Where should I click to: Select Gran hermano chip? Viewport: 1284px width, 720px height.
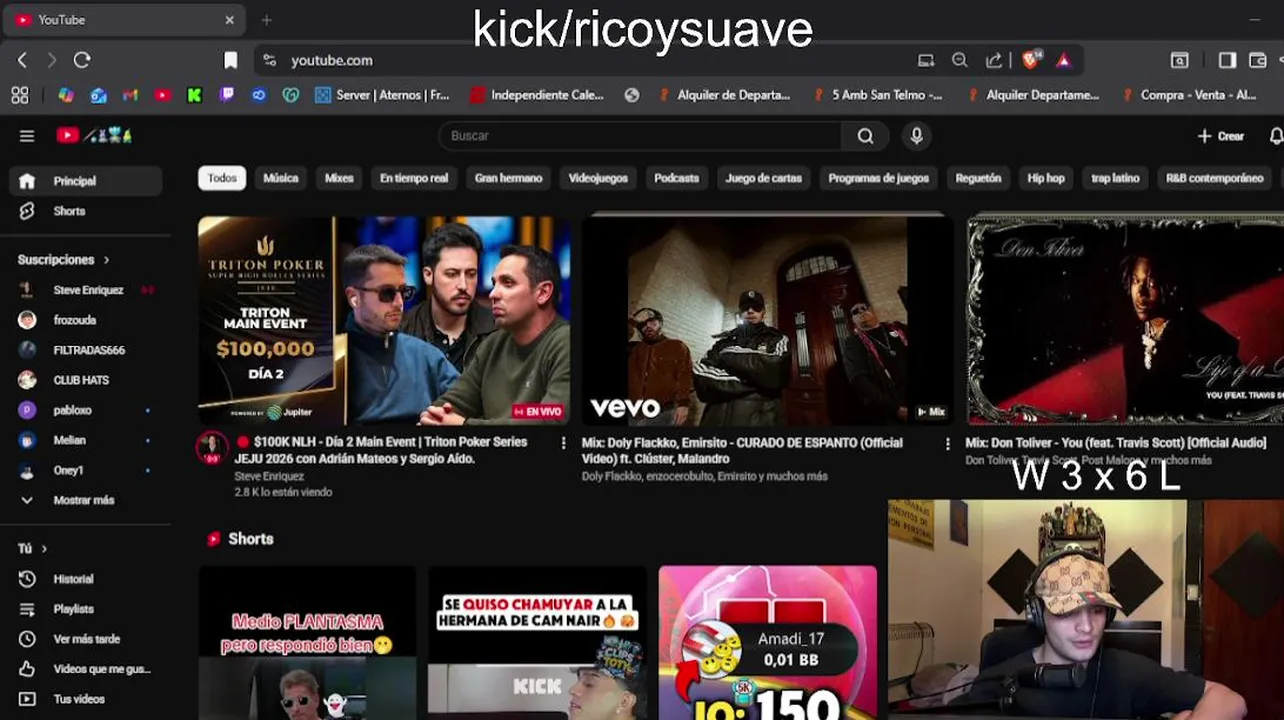(x=508, y=178)
